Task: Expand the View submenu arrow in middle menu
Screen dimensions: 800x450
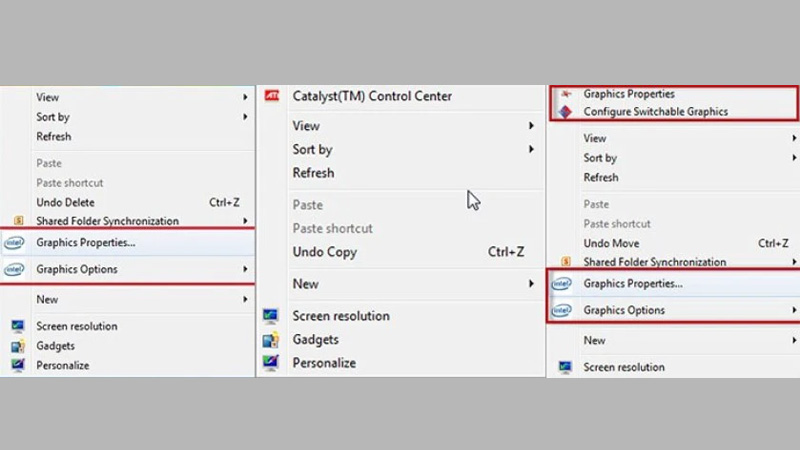Action: coord(531,126)
